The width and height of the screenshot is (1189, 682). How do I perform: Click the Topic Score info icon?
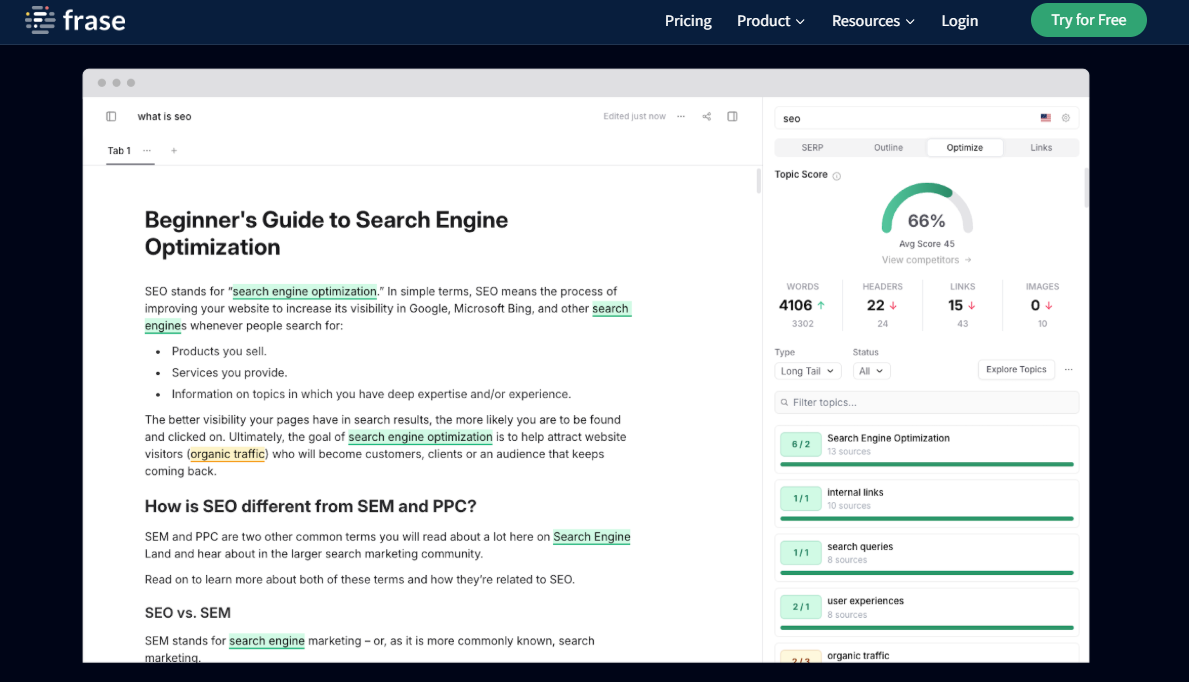pos(836,176)
